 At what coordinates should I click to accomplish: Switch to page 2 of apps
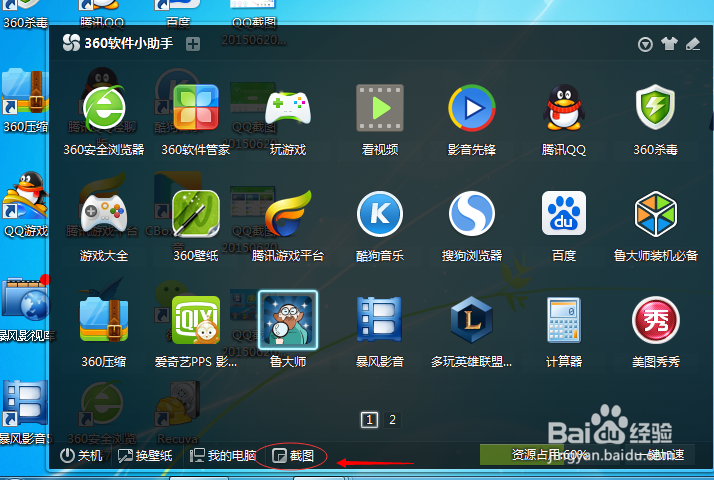pyautogui.click(x=392, y=419)
